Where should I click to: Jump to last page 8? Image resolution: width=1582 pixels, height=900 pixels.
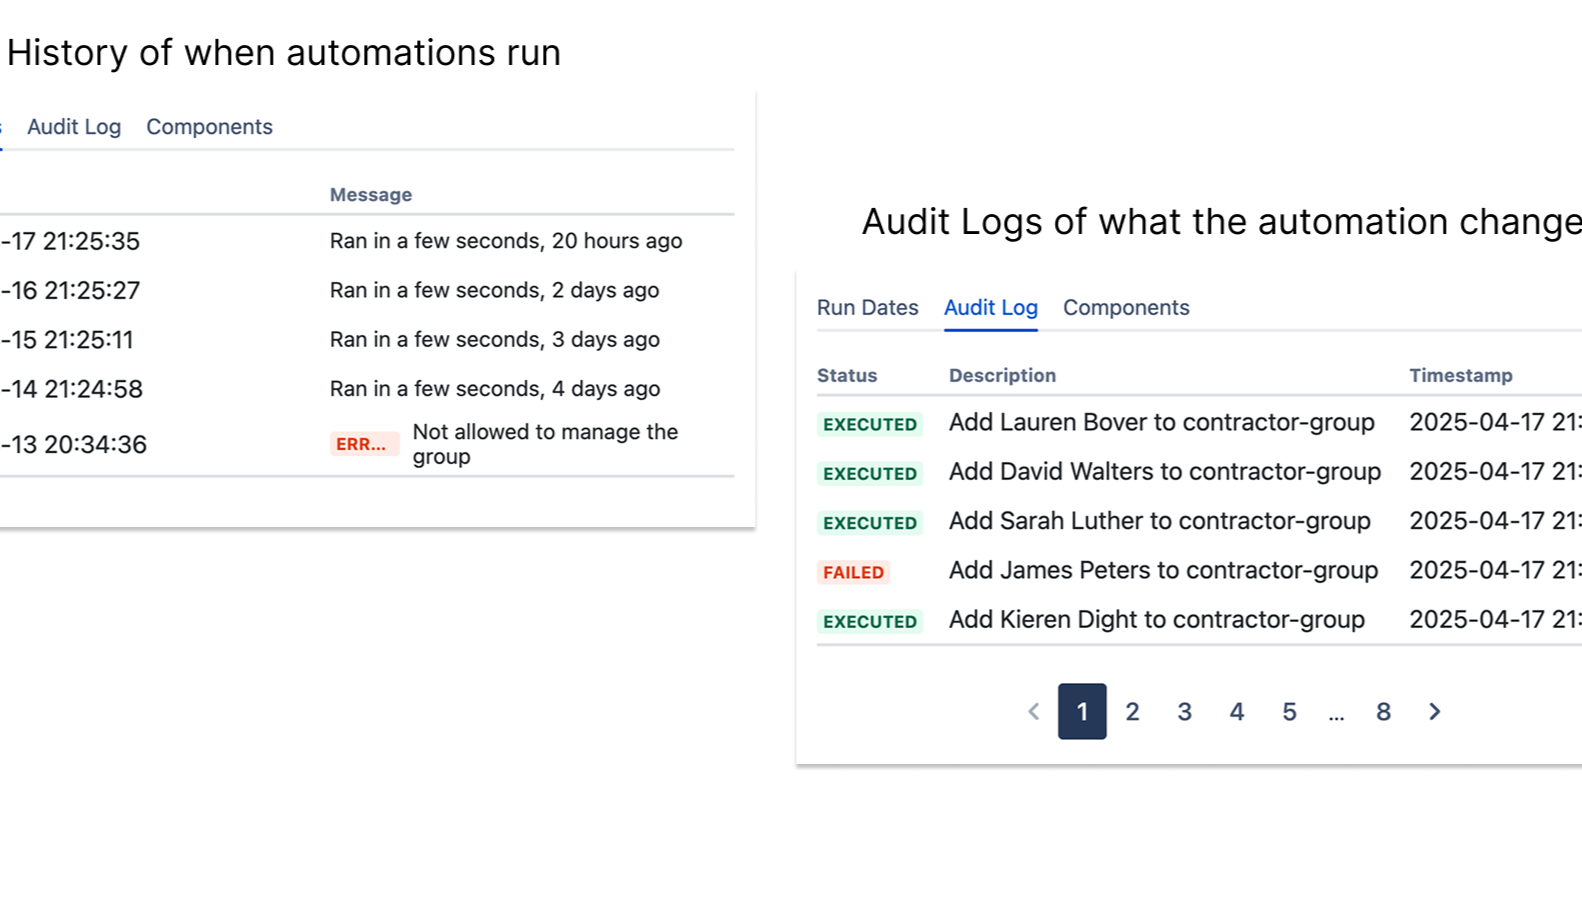1383,711
